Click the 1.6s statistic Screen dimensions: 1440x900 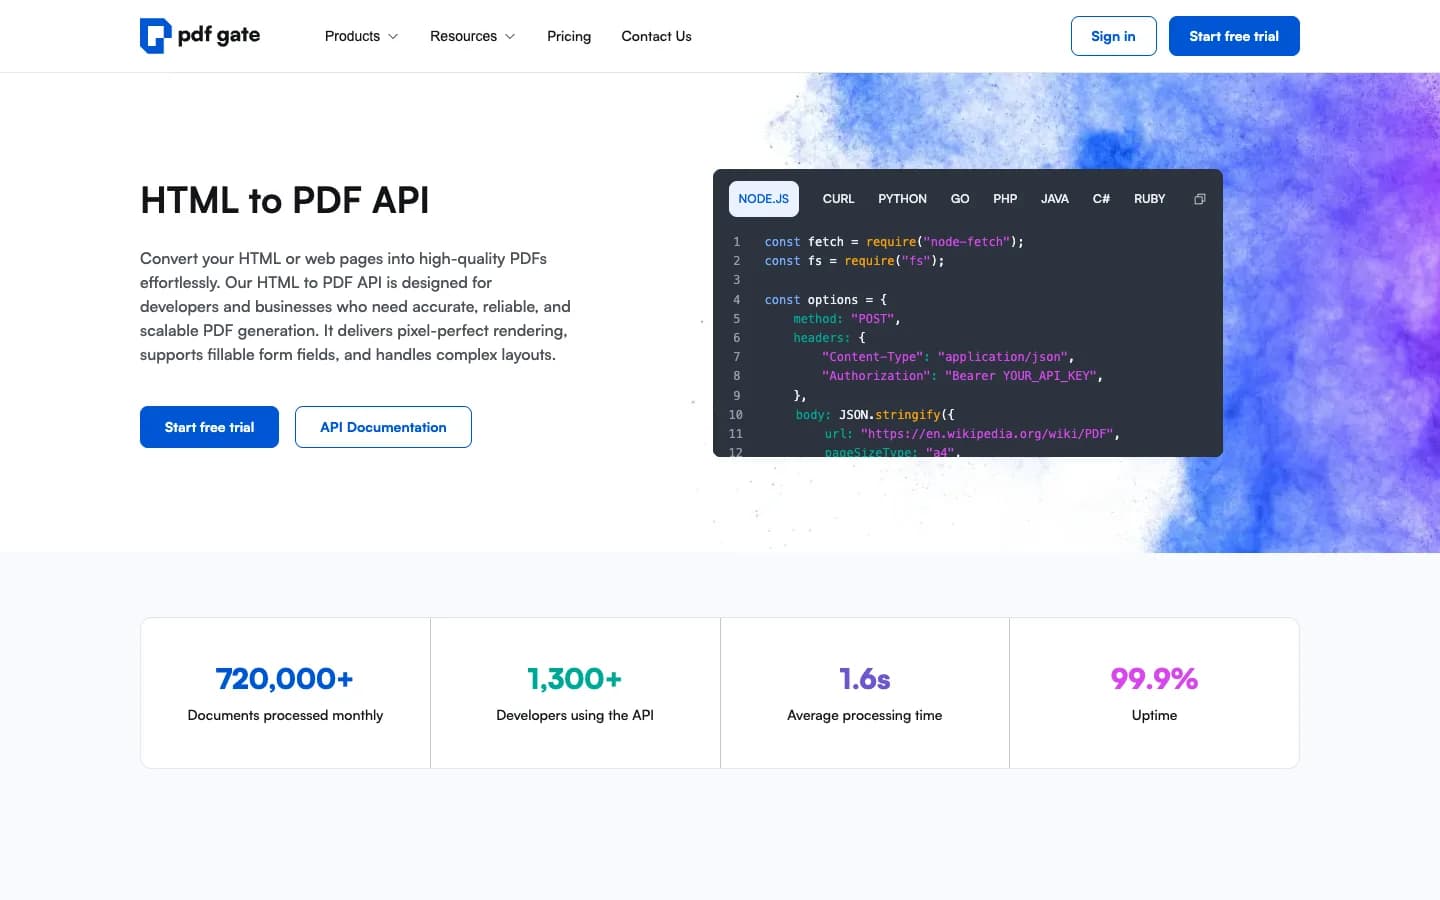click(x=865, y=679)
